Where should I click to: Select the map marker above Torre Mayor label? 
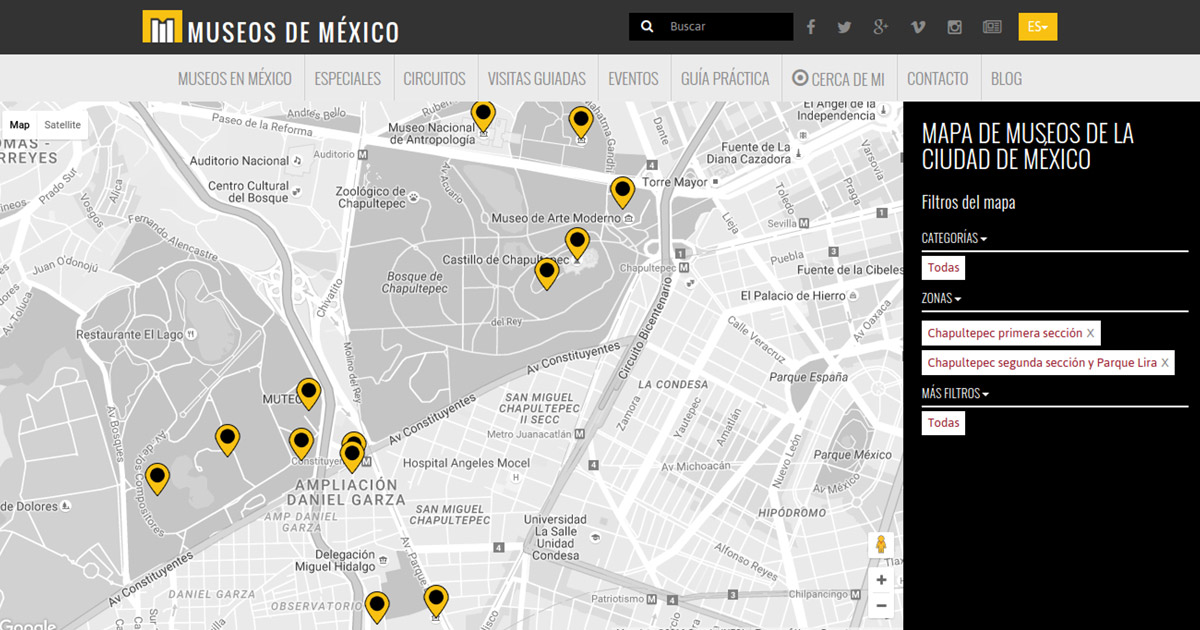coord(623,191)
